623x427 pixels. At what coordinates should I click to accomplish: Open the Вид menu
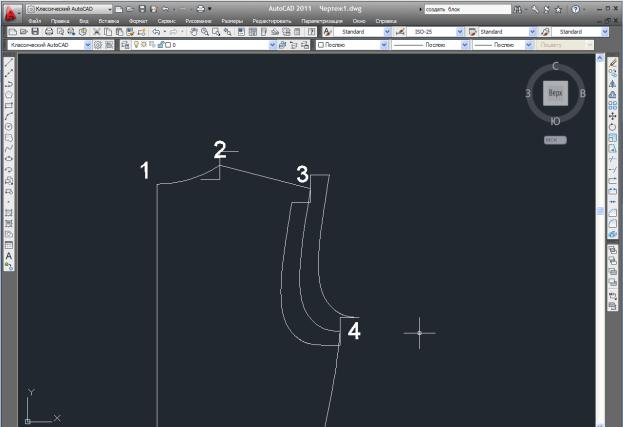coord(84,21)
